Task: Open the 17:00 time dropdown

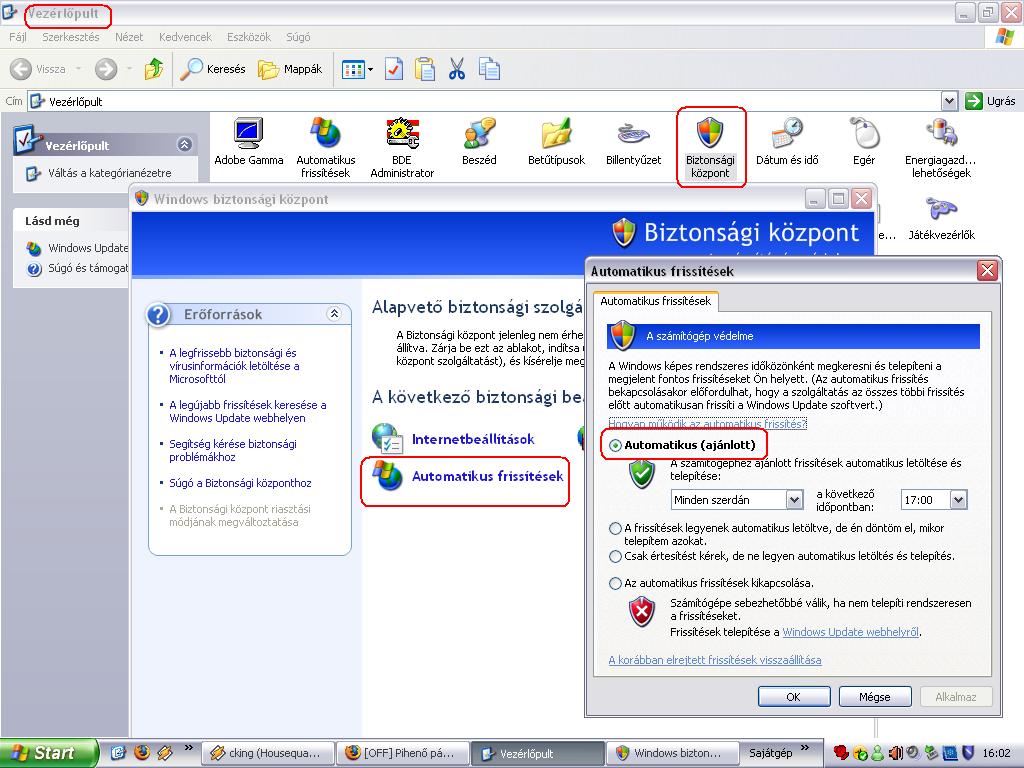Action: 958,500
